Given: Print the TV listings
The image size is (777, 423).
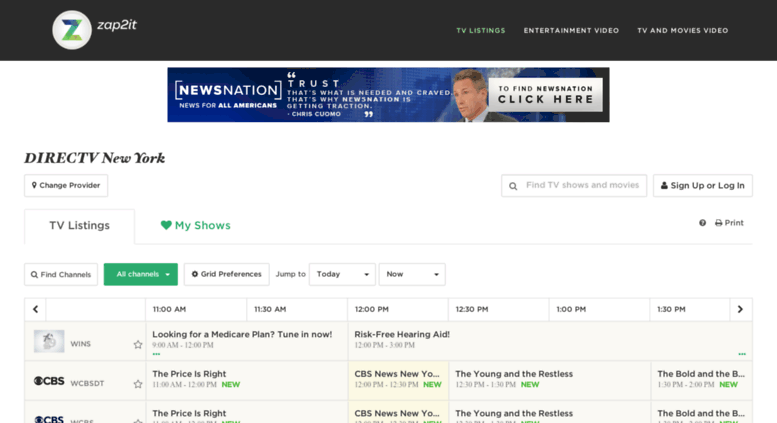Looking at the screenshot, I should click(729, 223).
